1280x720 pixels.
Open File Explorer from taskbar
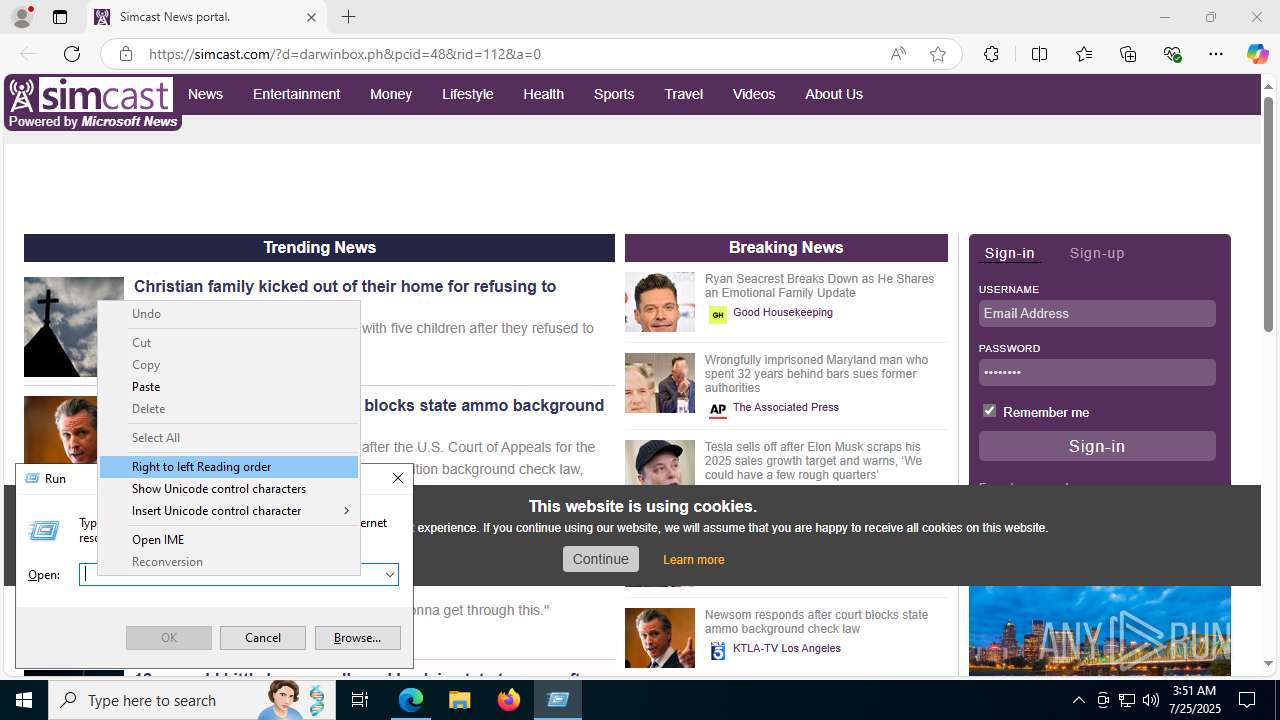pos(460,700)
